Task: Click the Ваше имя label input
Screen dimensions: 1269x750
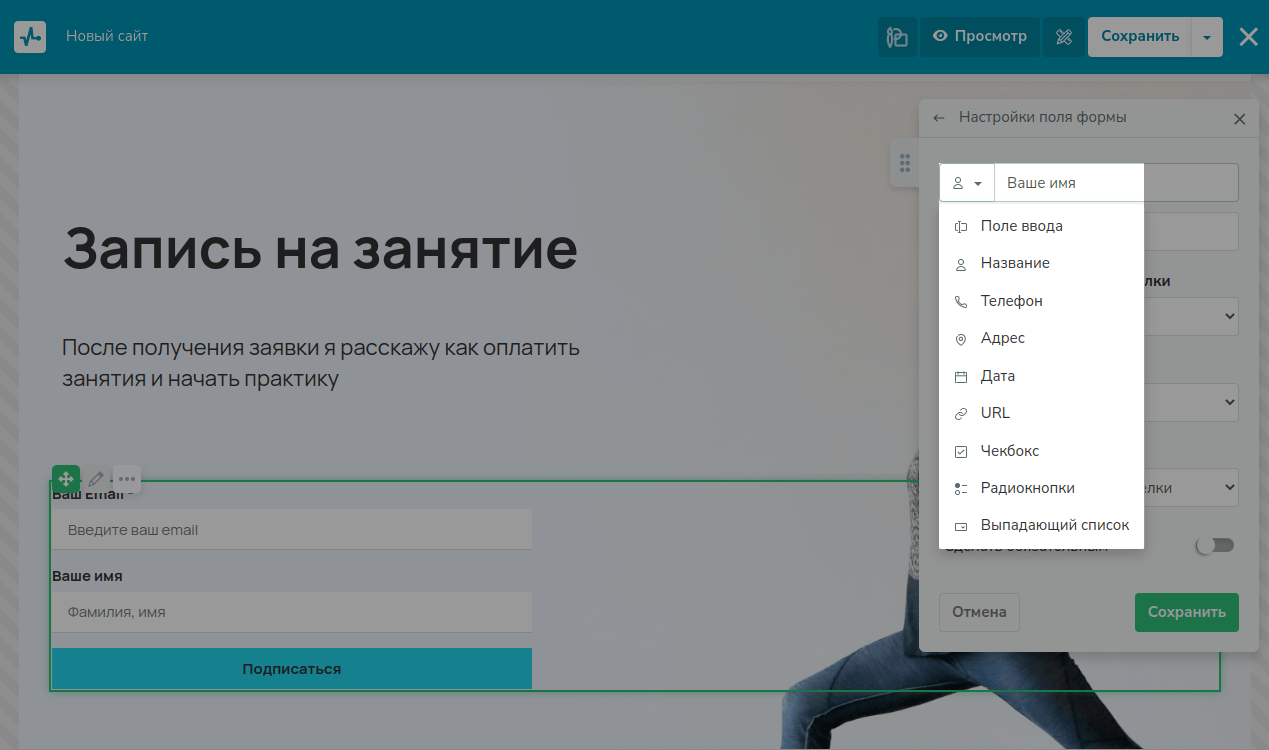Action: coord(1116,183)
